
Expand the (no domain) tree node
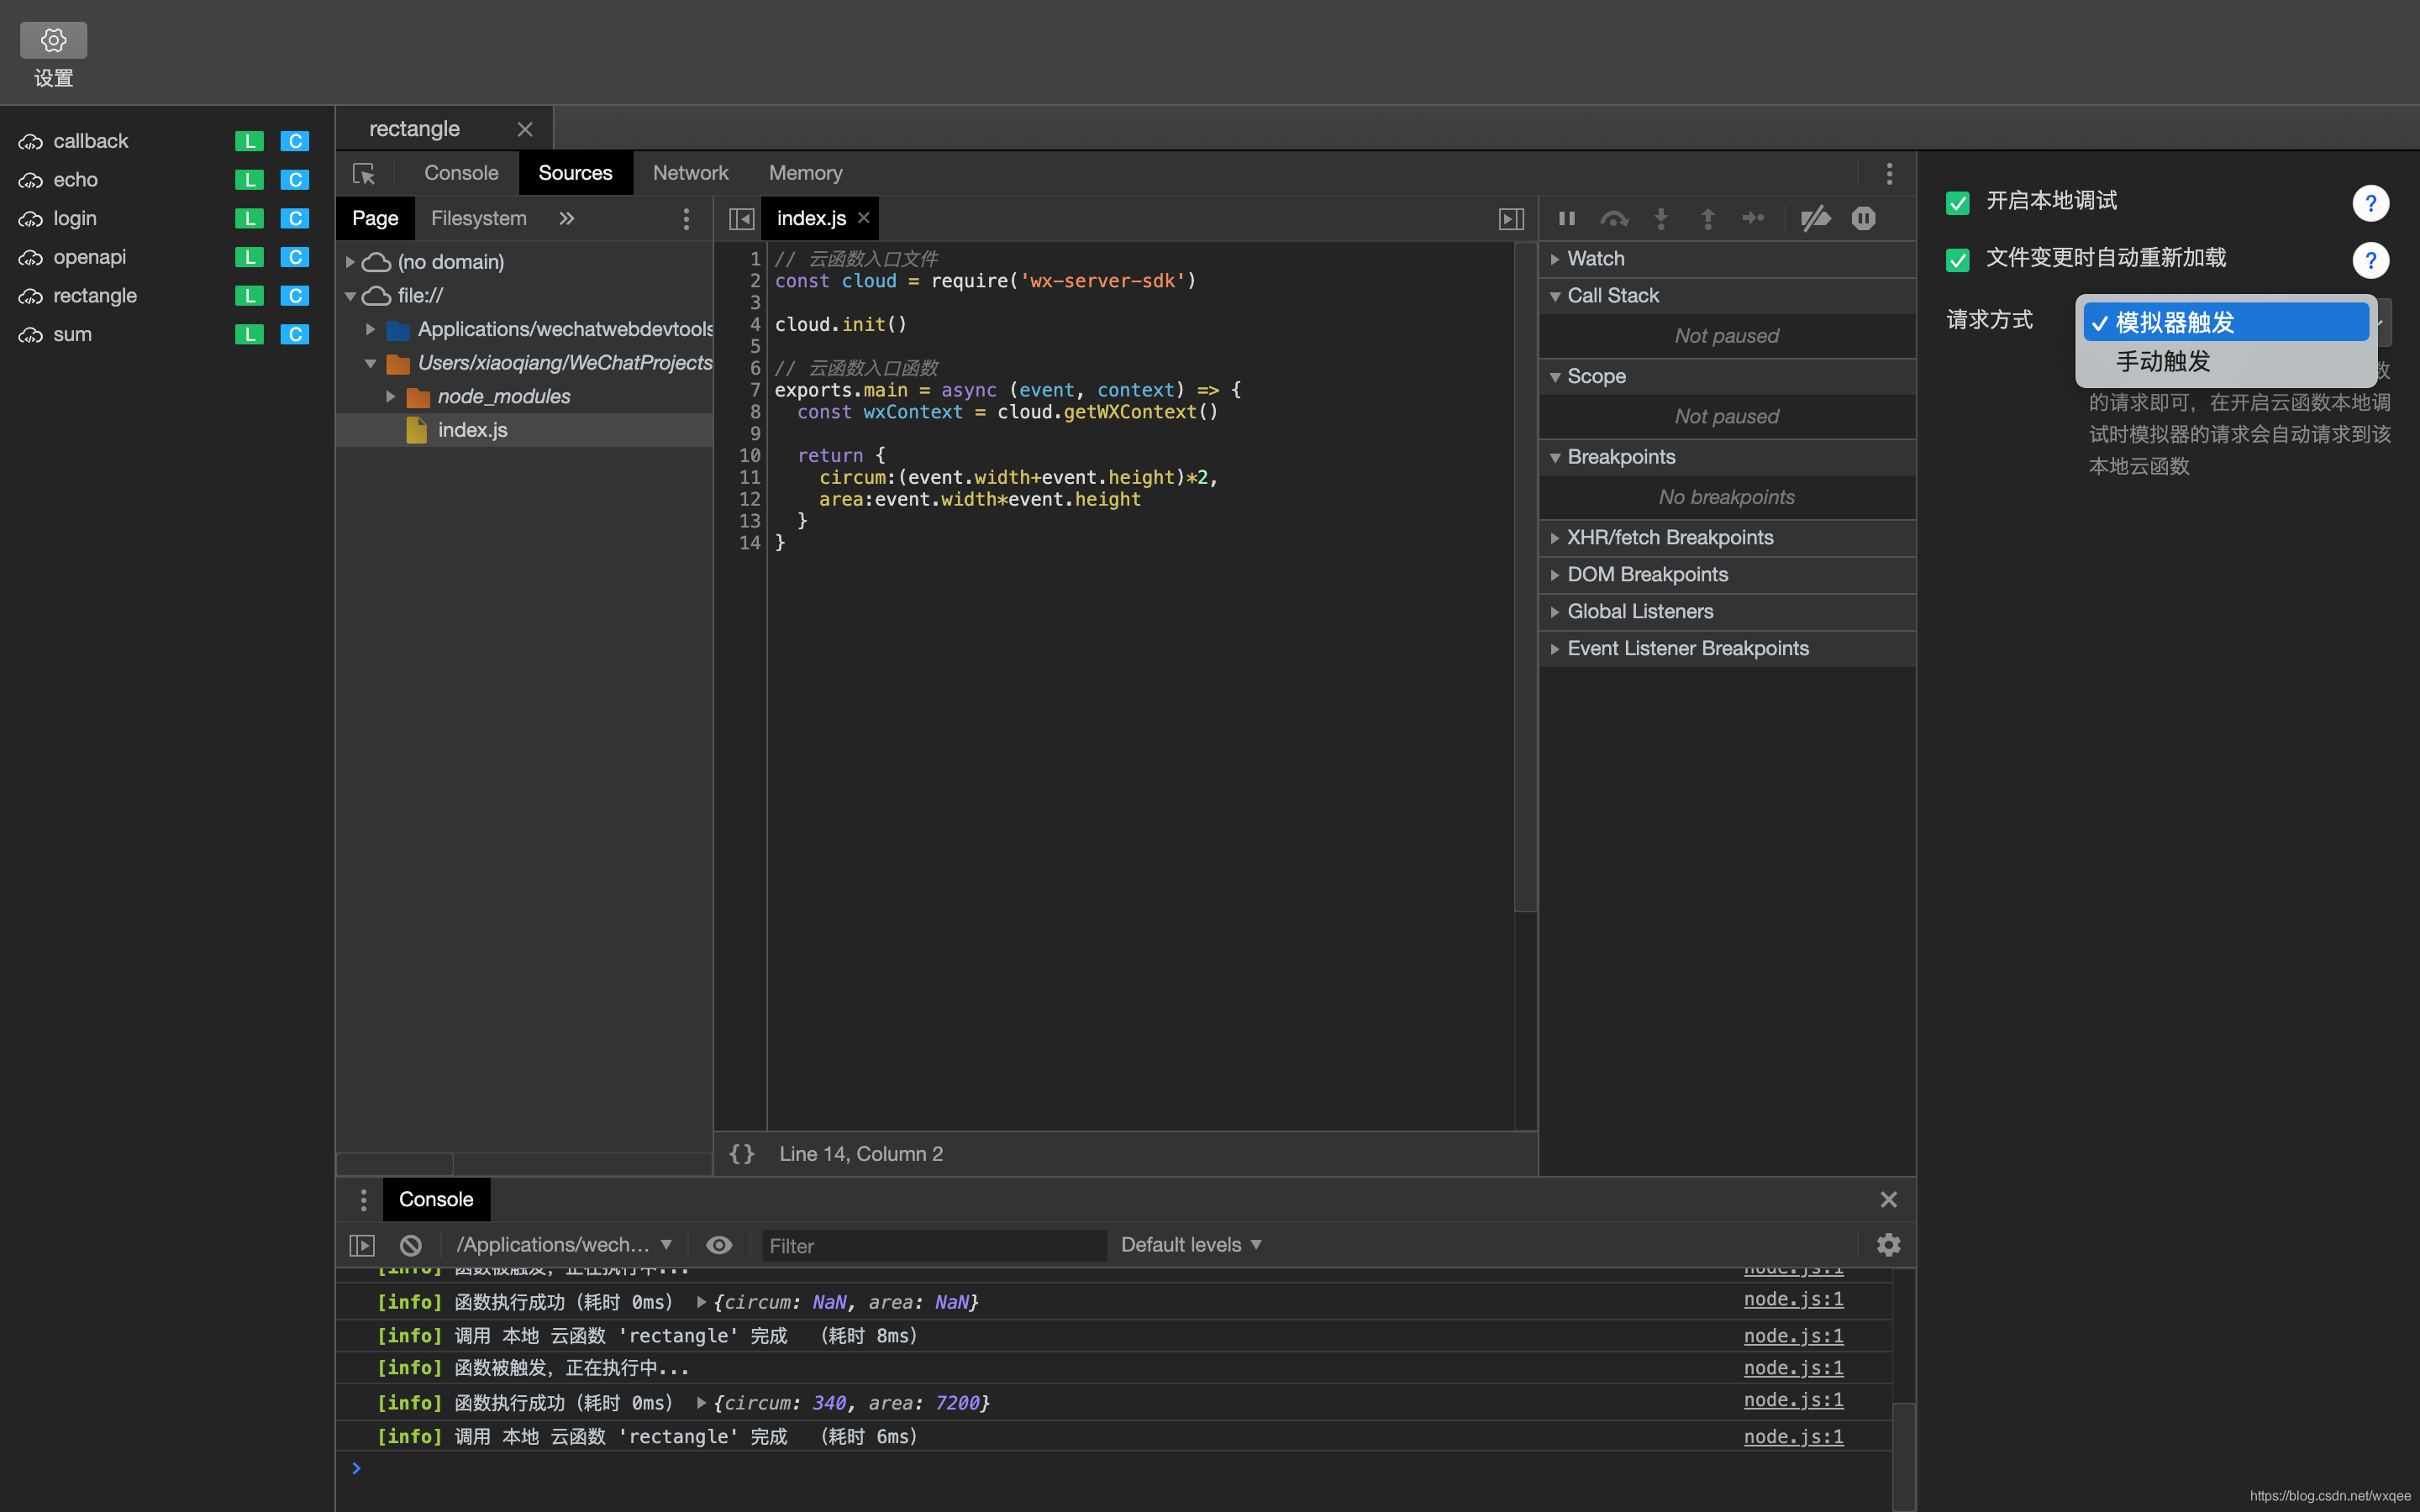(350, 262)
